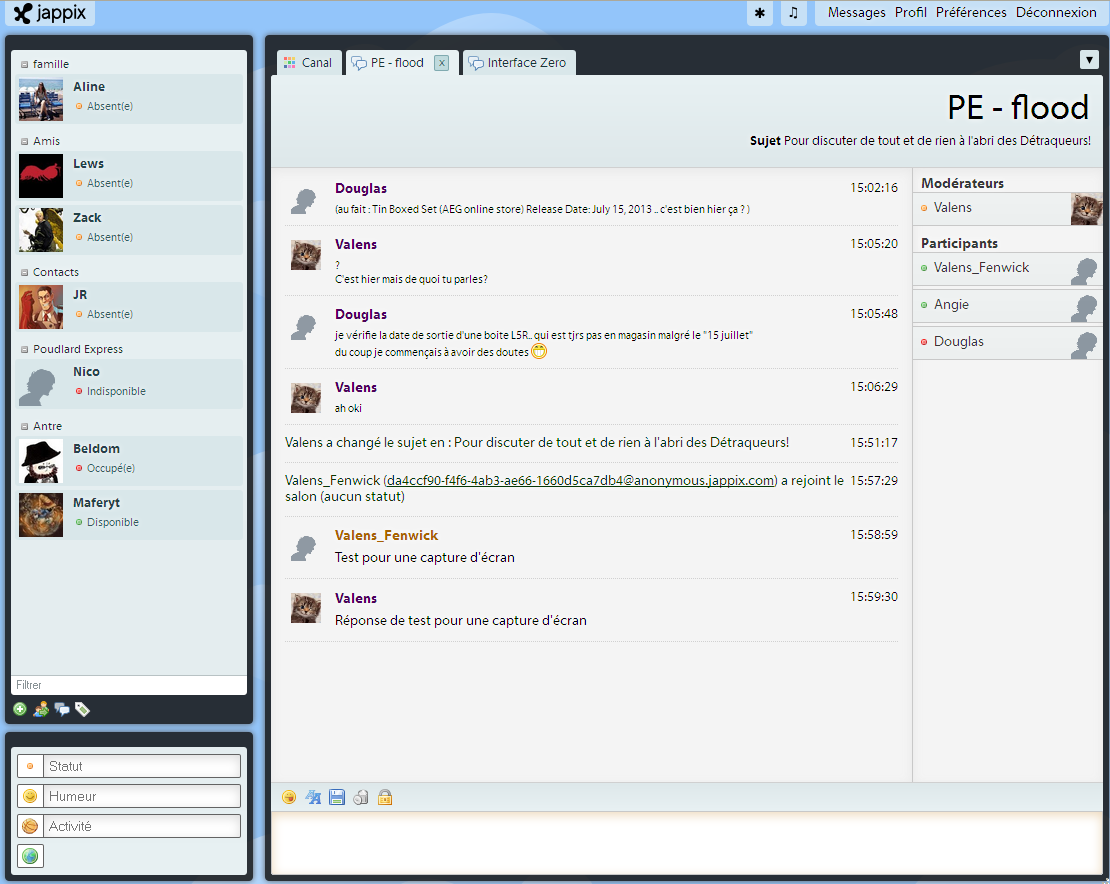Screen dimensions: 1110x884
Task: Click the green plus add contact icon
Action: coord(20,709)
